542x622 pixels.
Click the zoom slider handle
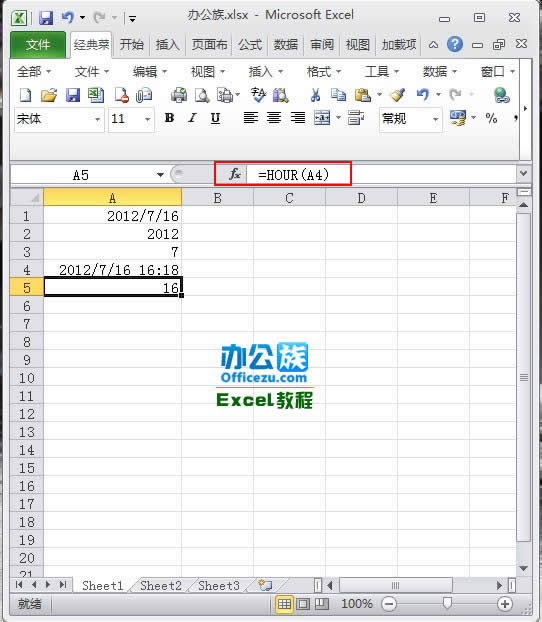[447, 603]
